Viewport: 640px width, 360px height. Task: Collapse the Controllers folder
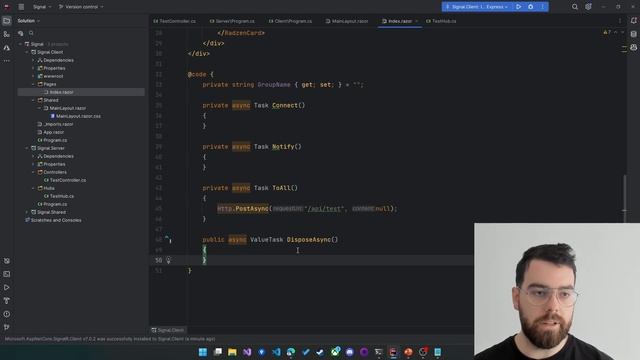[33, 172]
